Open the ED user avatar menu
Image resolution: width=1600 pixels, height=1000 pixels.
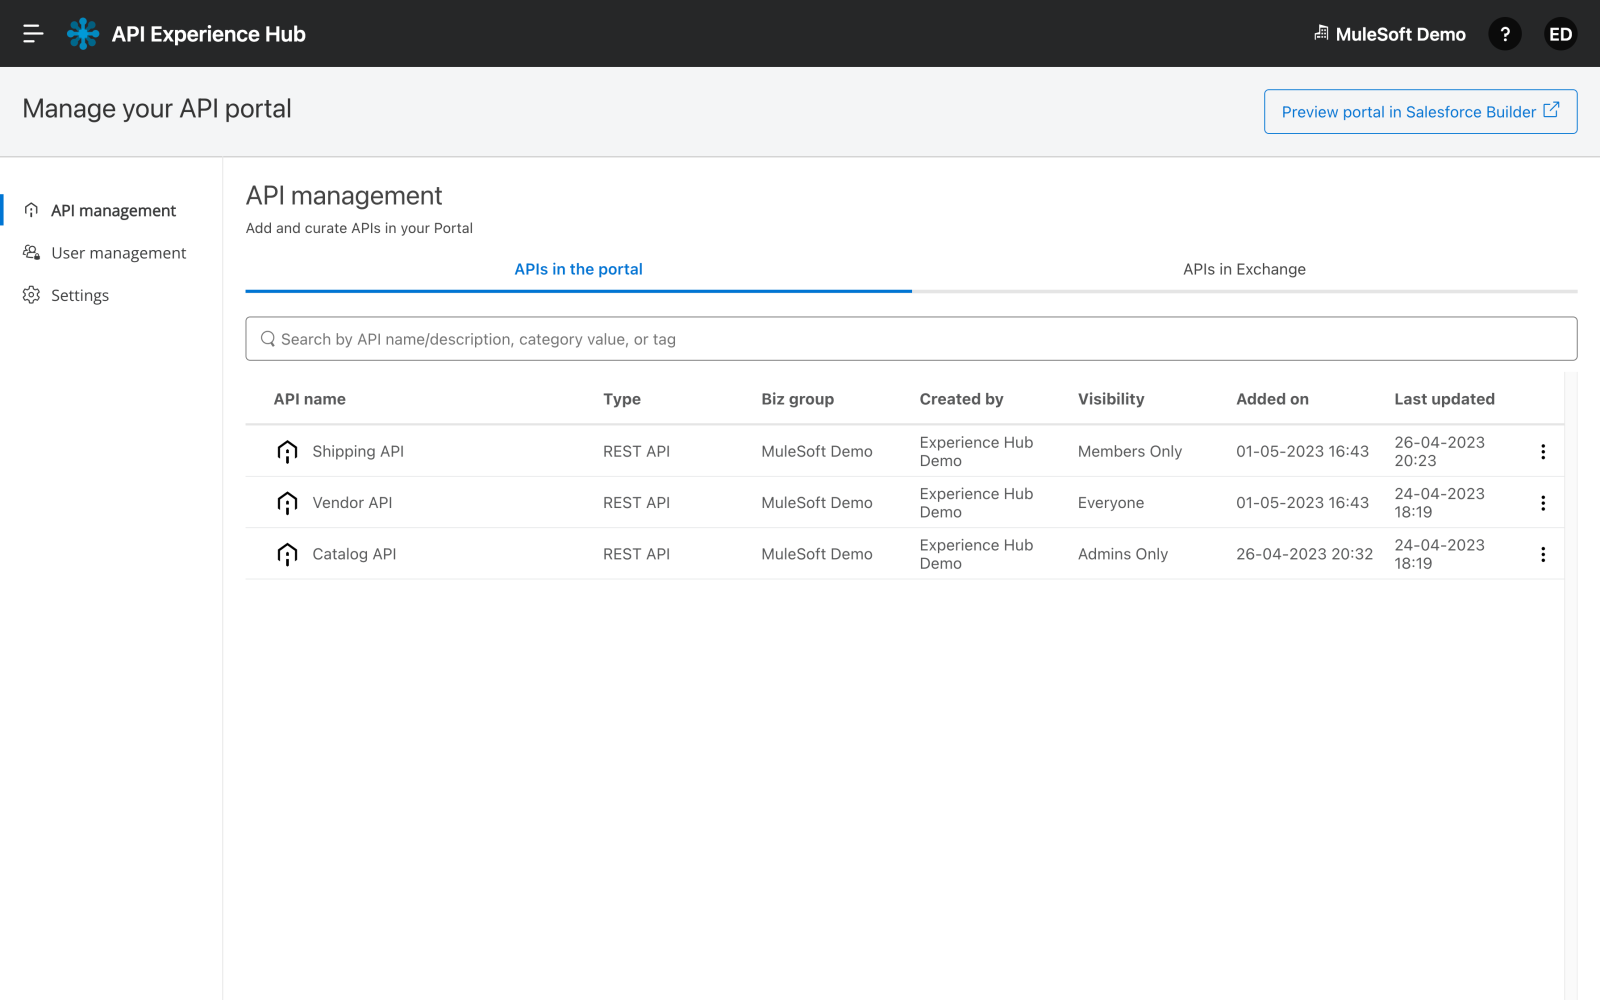(x=1560, y=34)
